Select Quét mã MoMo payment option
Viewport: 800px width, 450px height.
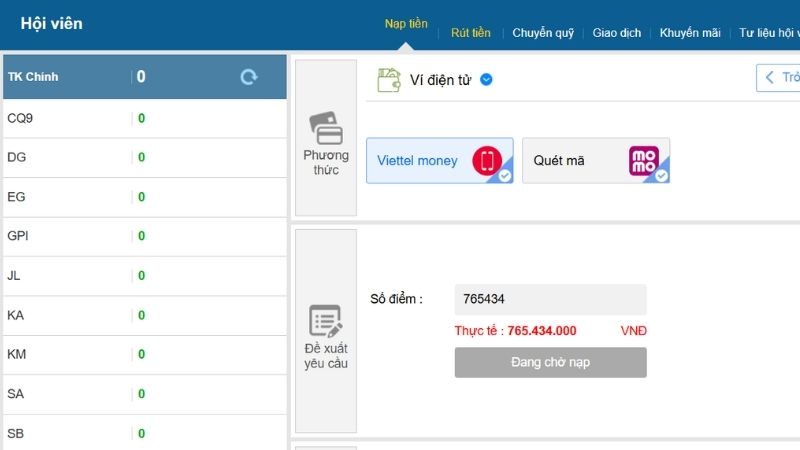tap(596, 160)
